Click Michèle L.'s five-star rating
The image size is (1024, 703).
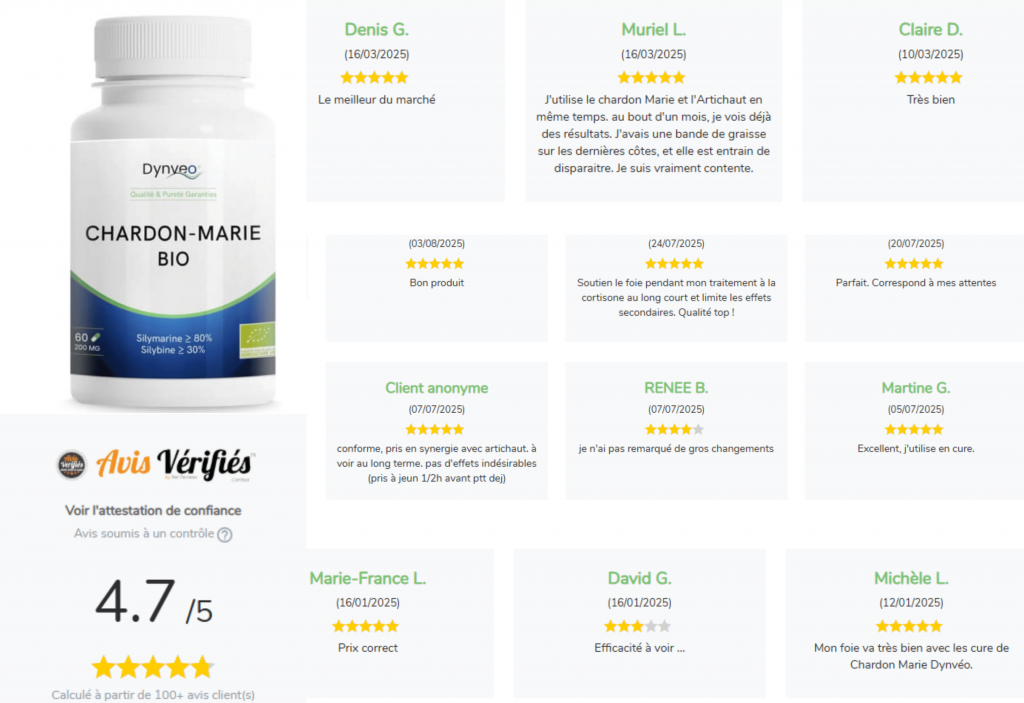point(909,626)
